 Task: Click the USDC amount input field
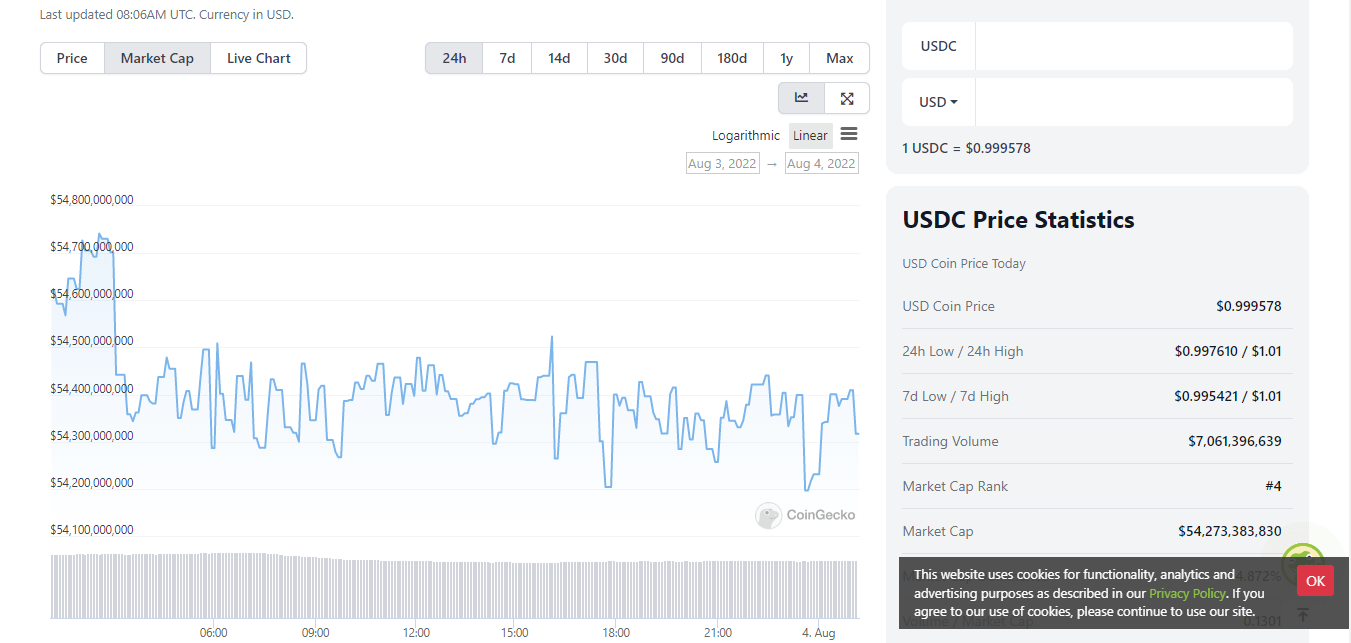[1133, 46]
